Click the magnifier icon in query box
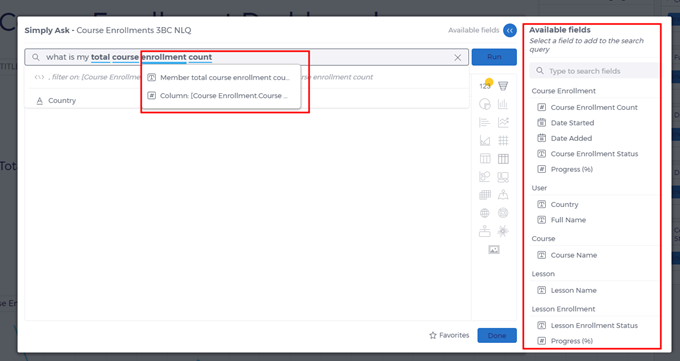Image resolution: width=680 pixels, height=361 pixels. point(36,57)
